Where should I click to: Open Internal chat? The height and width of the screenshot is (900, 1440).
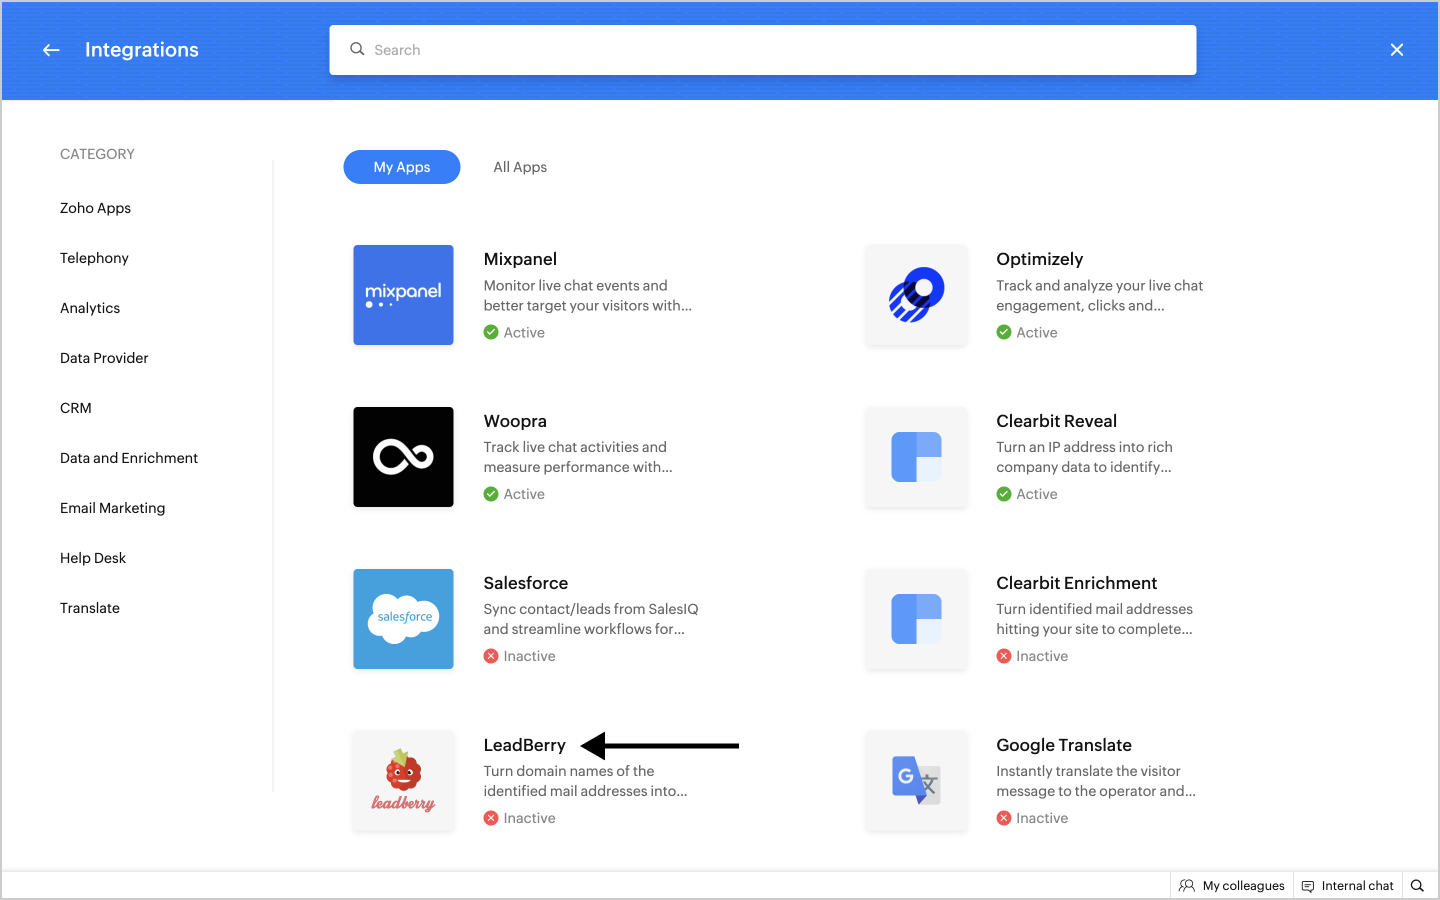pos(1348,886)
